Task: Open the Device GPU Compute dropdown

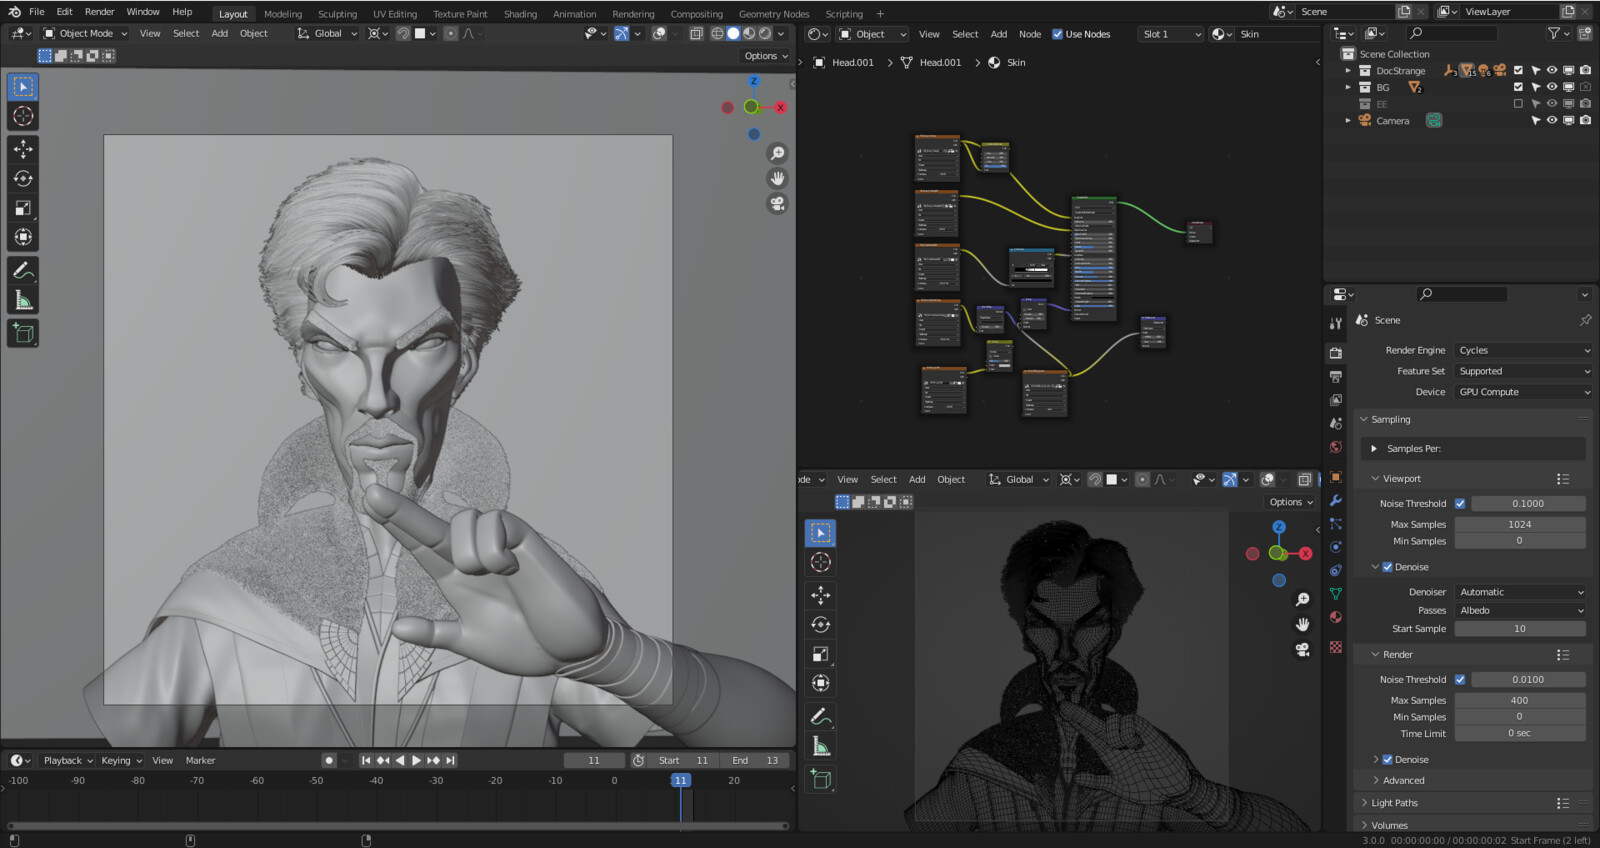Action: pyautogui.click(x=1523, y=392)
